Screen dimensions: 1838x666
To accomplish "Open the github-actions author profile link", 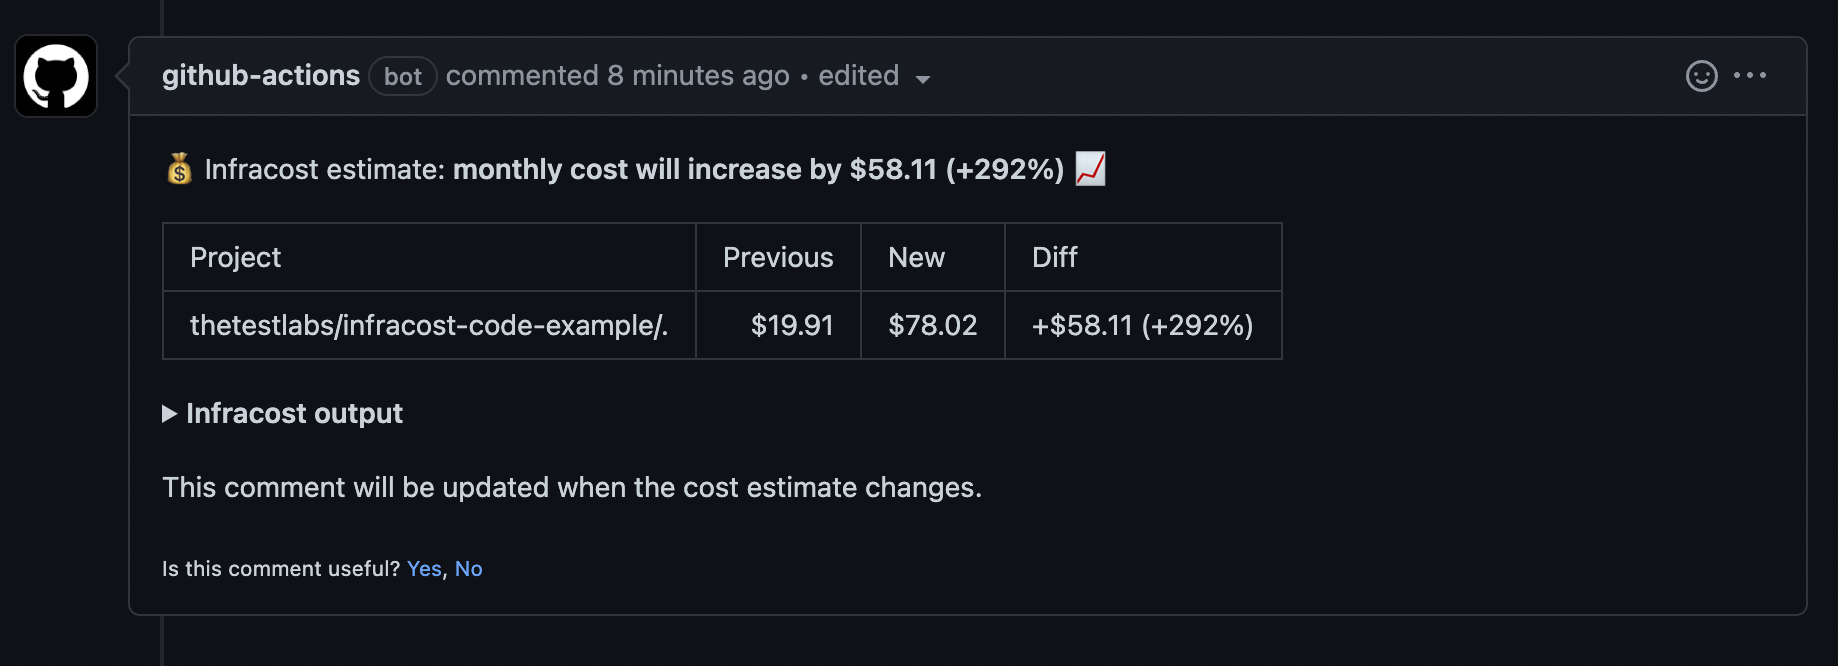I will pyautogui.click(x=261, y=76).
